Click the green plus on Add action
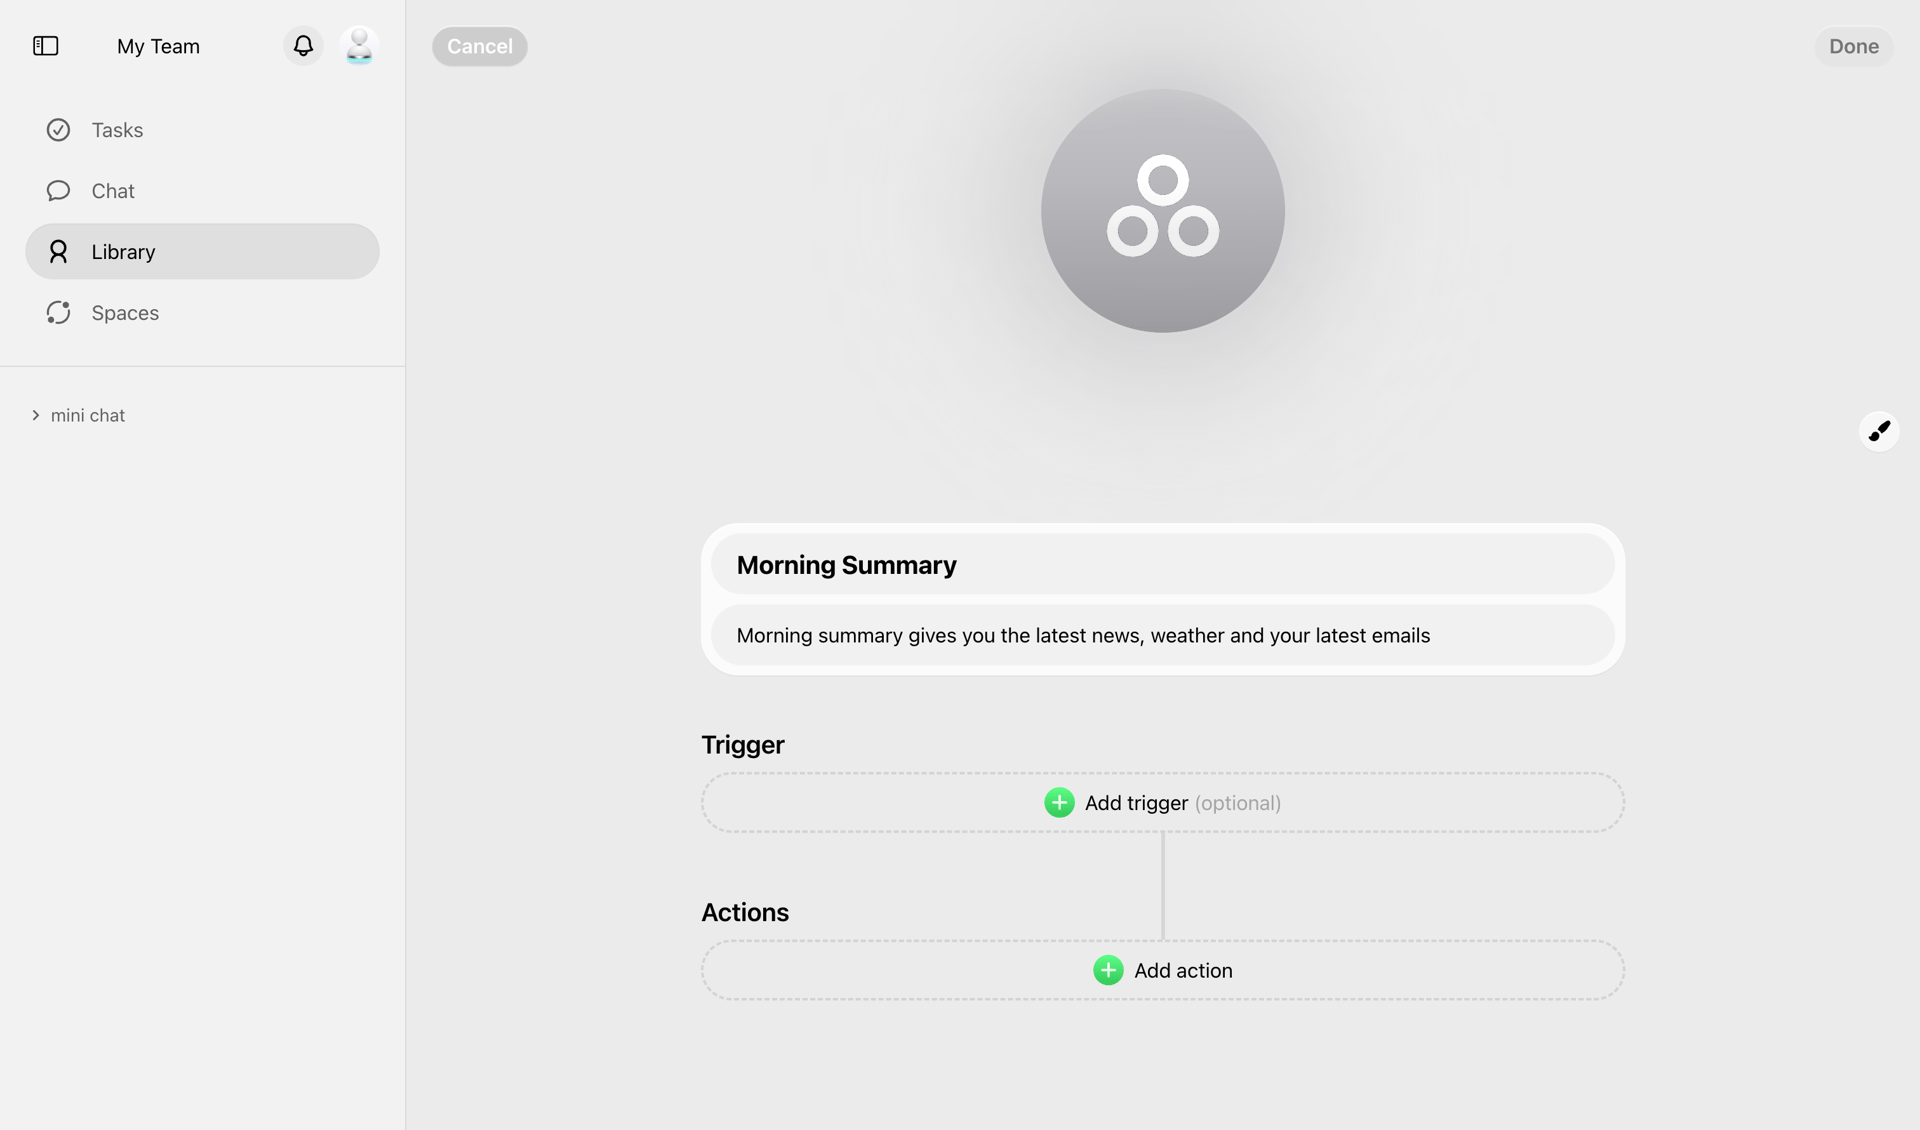This screenshot has height=1130, width=1920. 1107,970
